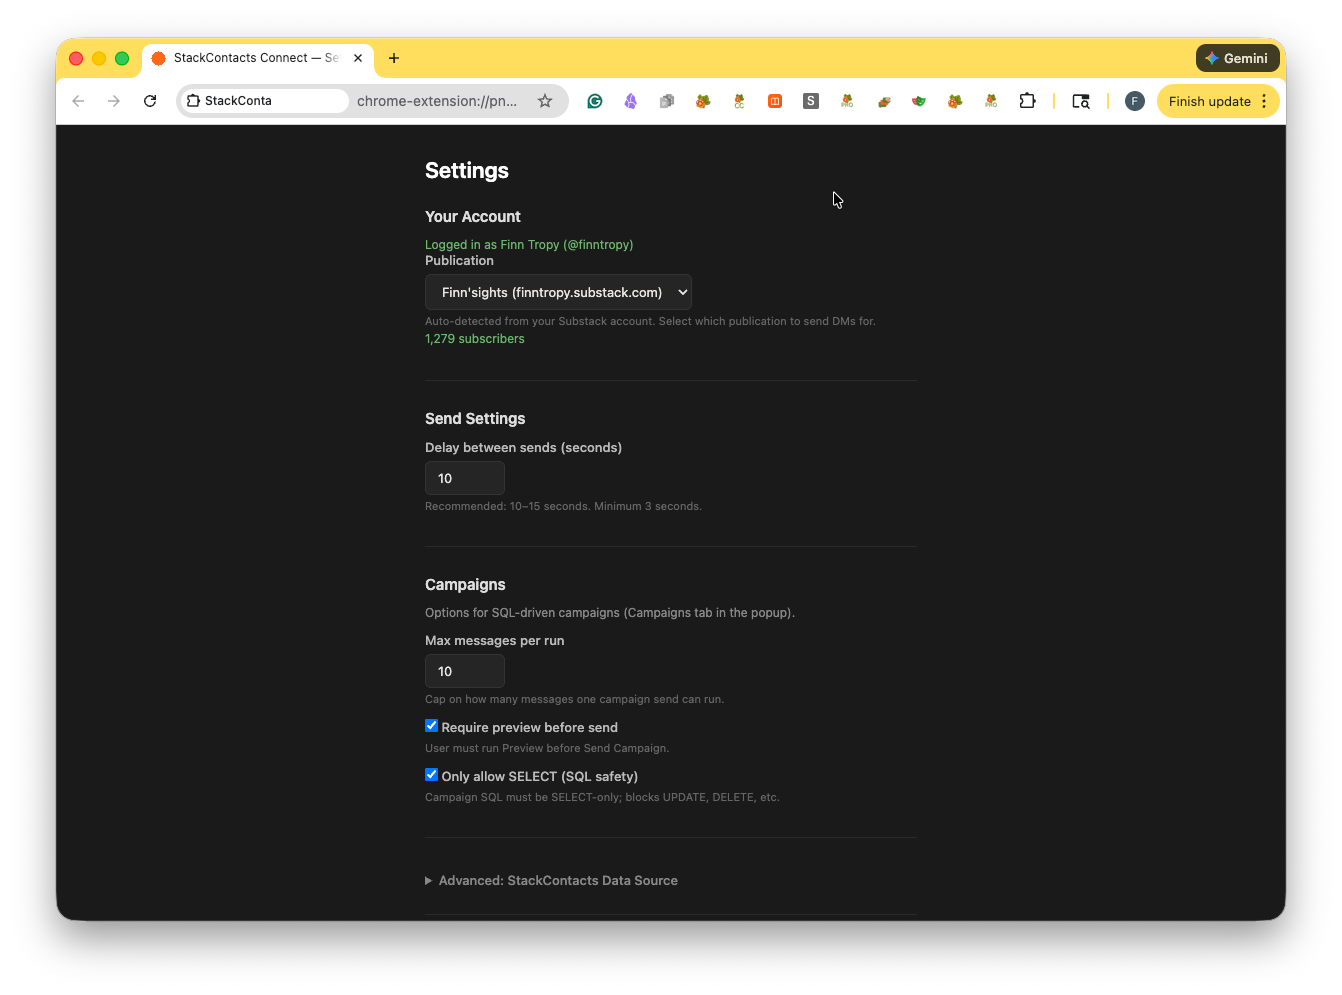Screen dimensions: 1342x995
Task: Click the tab search magnifier icon
Action: point(1081,101)
